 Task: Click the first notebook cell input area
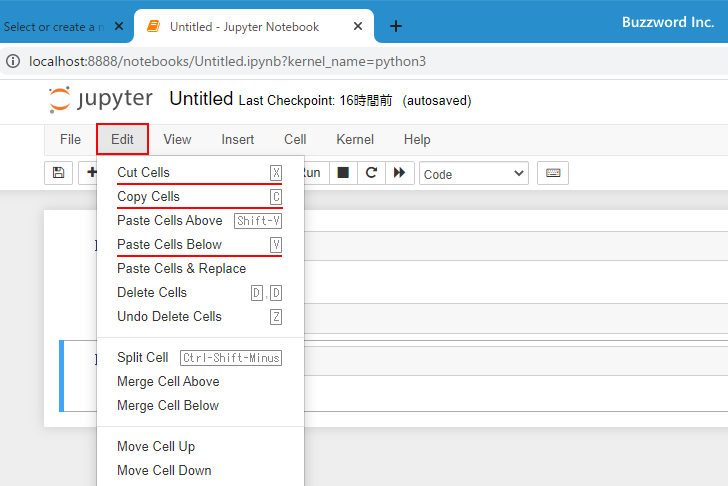click(515, 246)
